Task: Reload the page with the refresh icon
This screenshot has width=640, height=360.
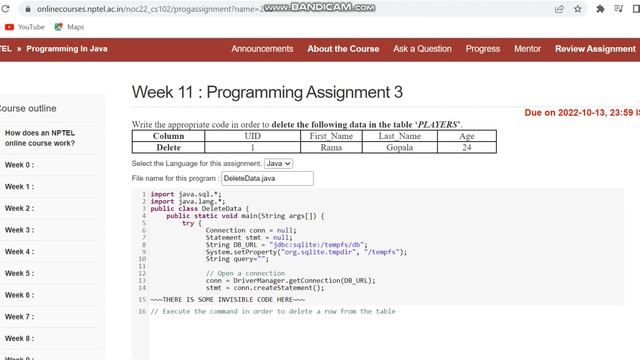Action: click(5, 9)
